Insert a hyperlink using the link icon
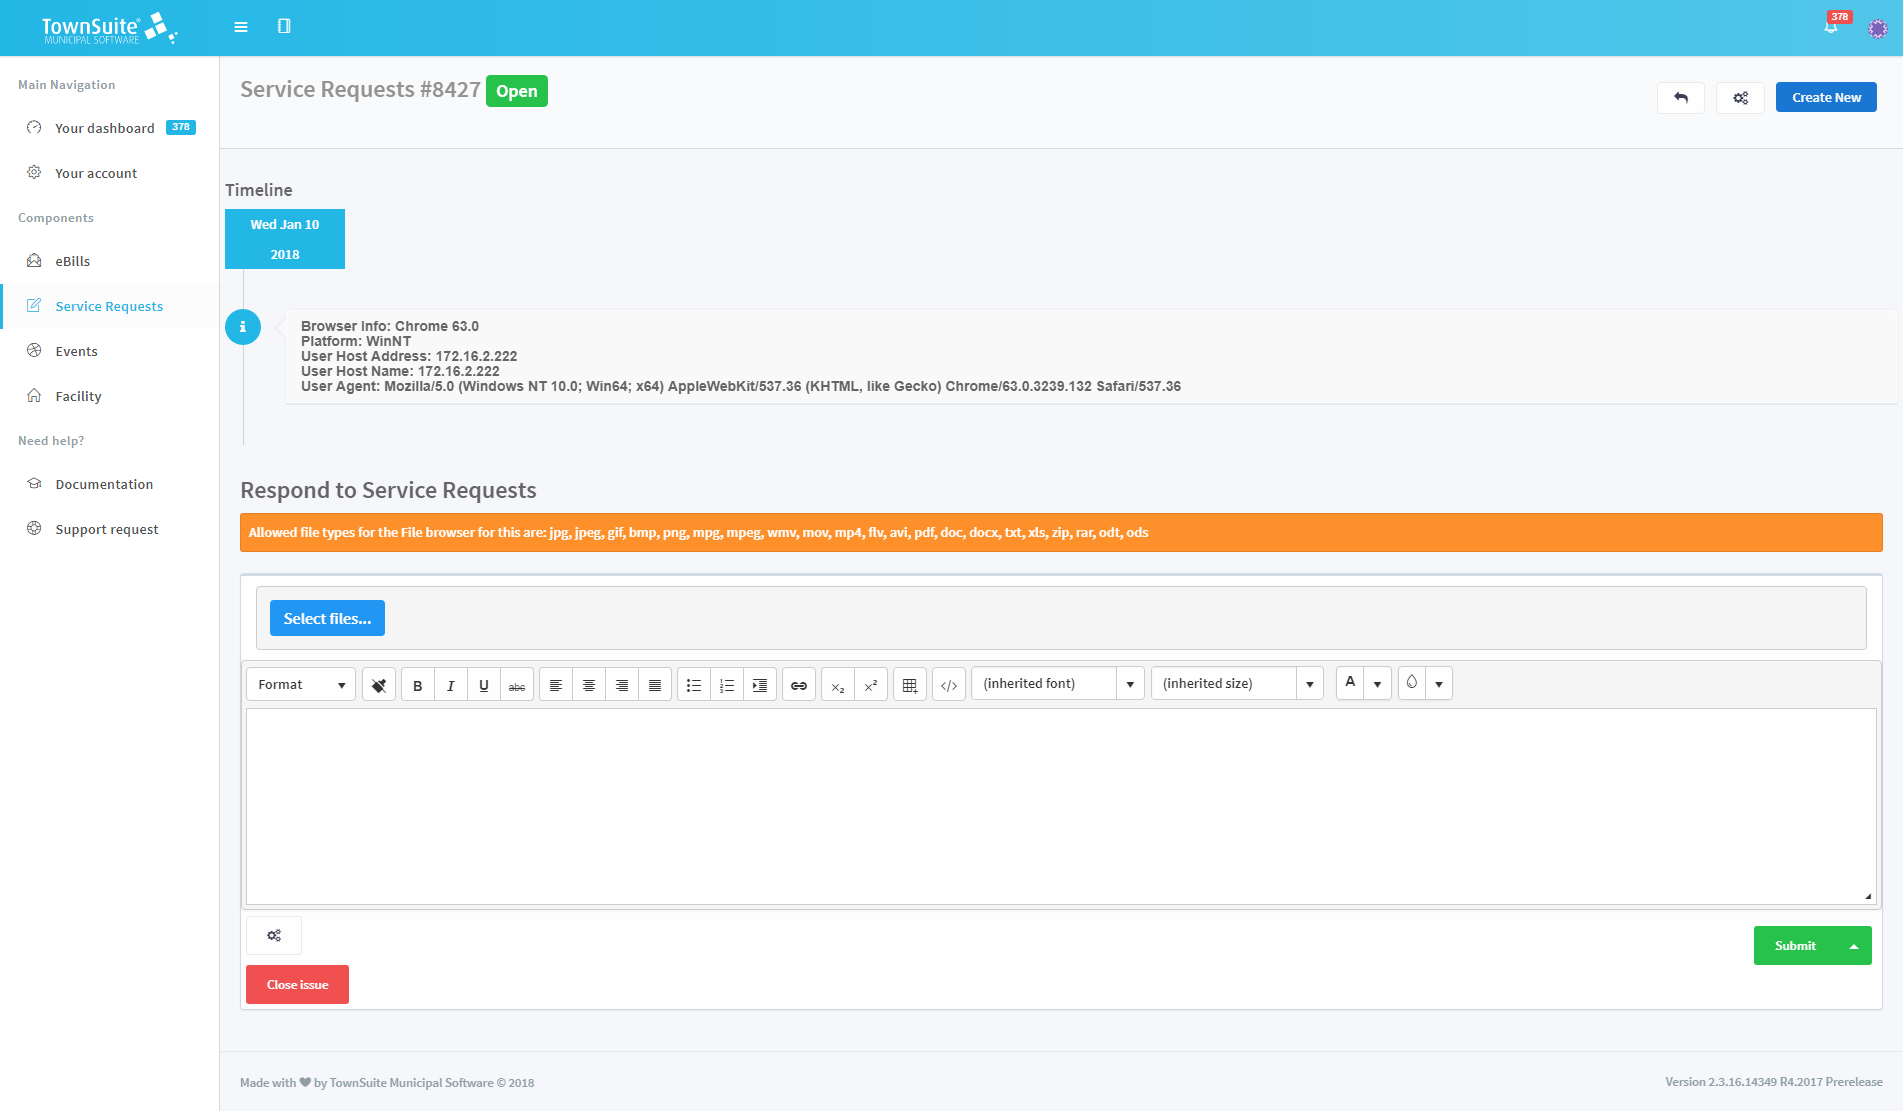Viewport: 1903px width, 1111px height. tap(798, 684)
